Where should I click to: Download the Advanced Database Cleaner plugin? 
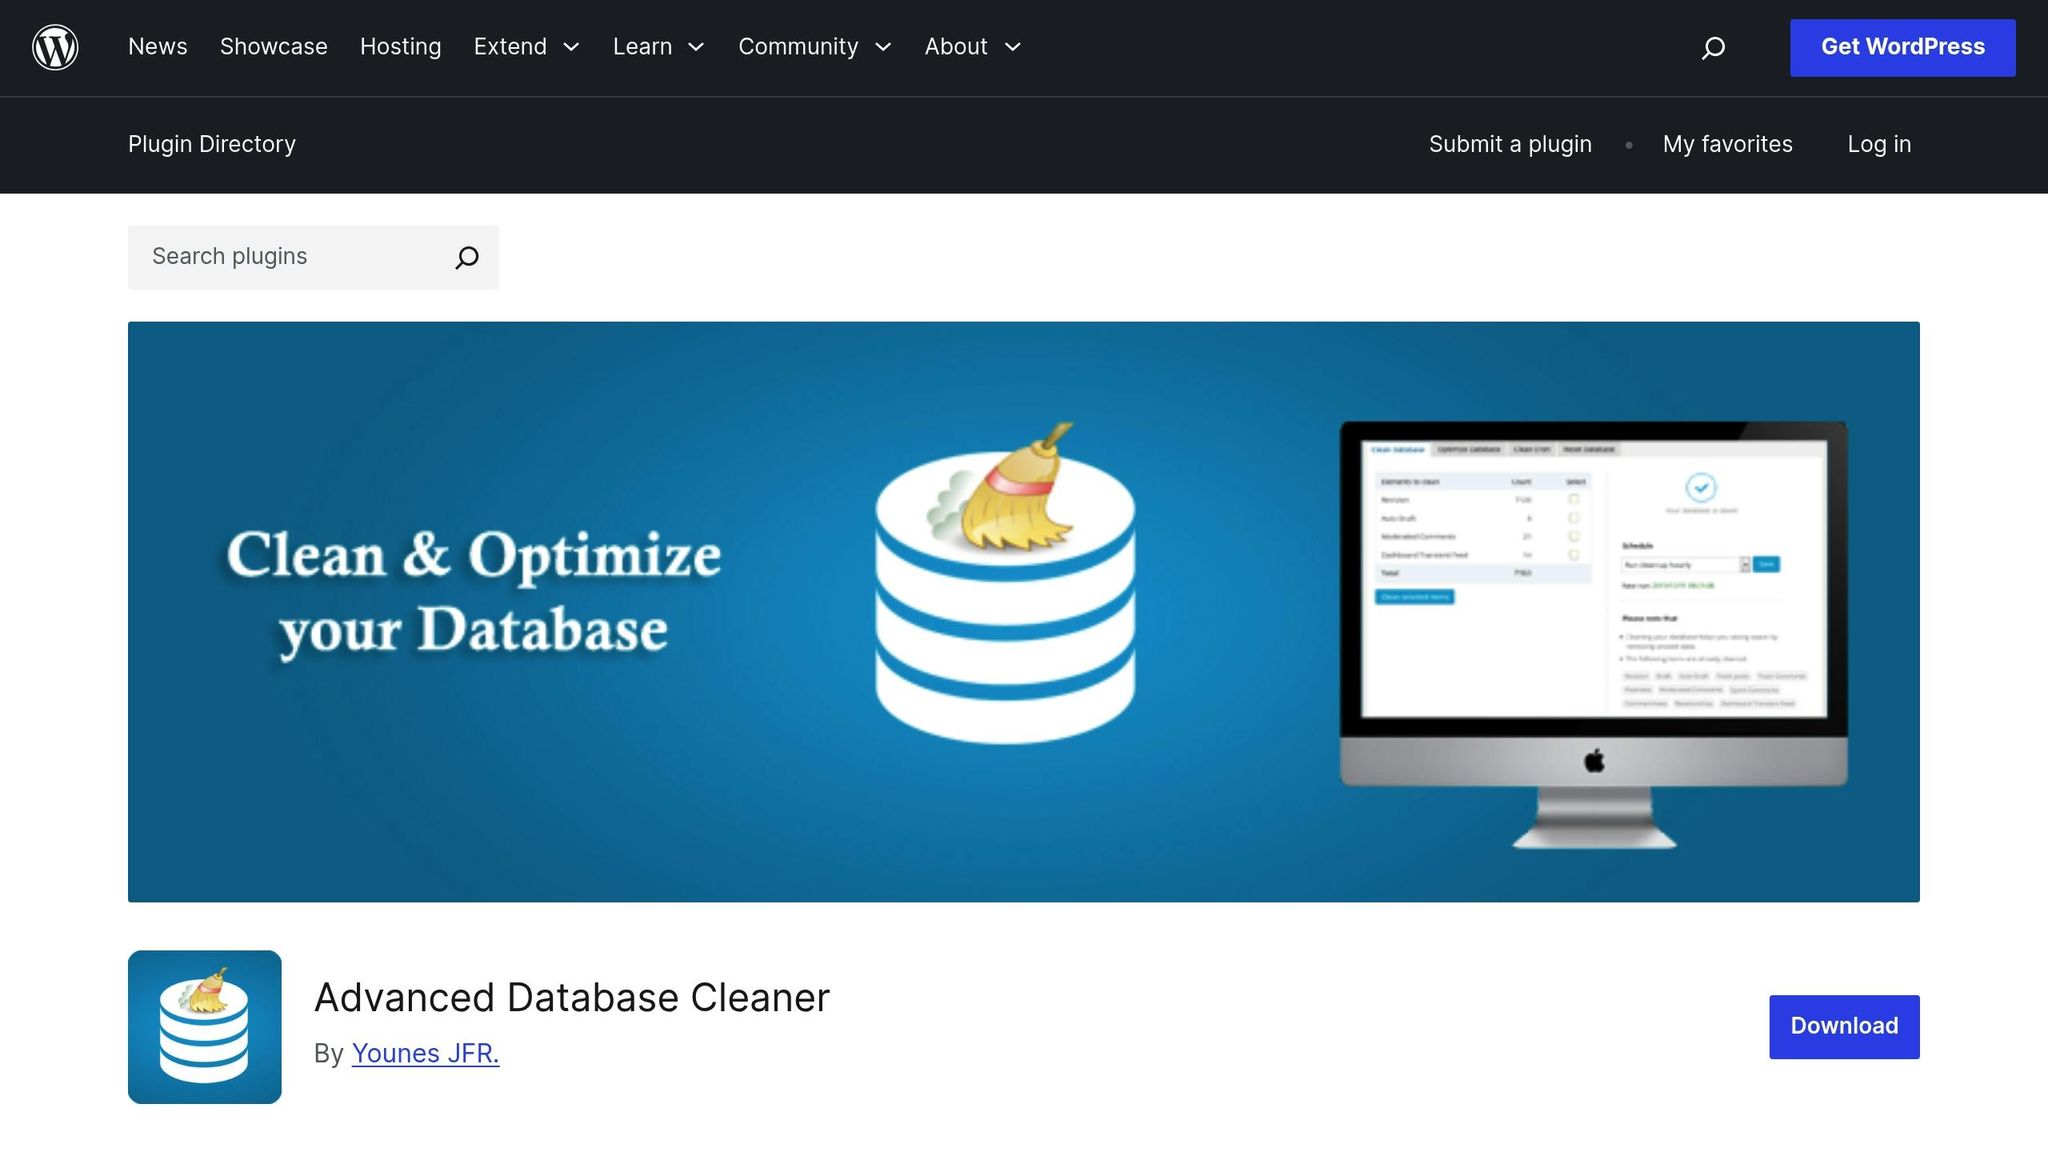point(1843,1026)
